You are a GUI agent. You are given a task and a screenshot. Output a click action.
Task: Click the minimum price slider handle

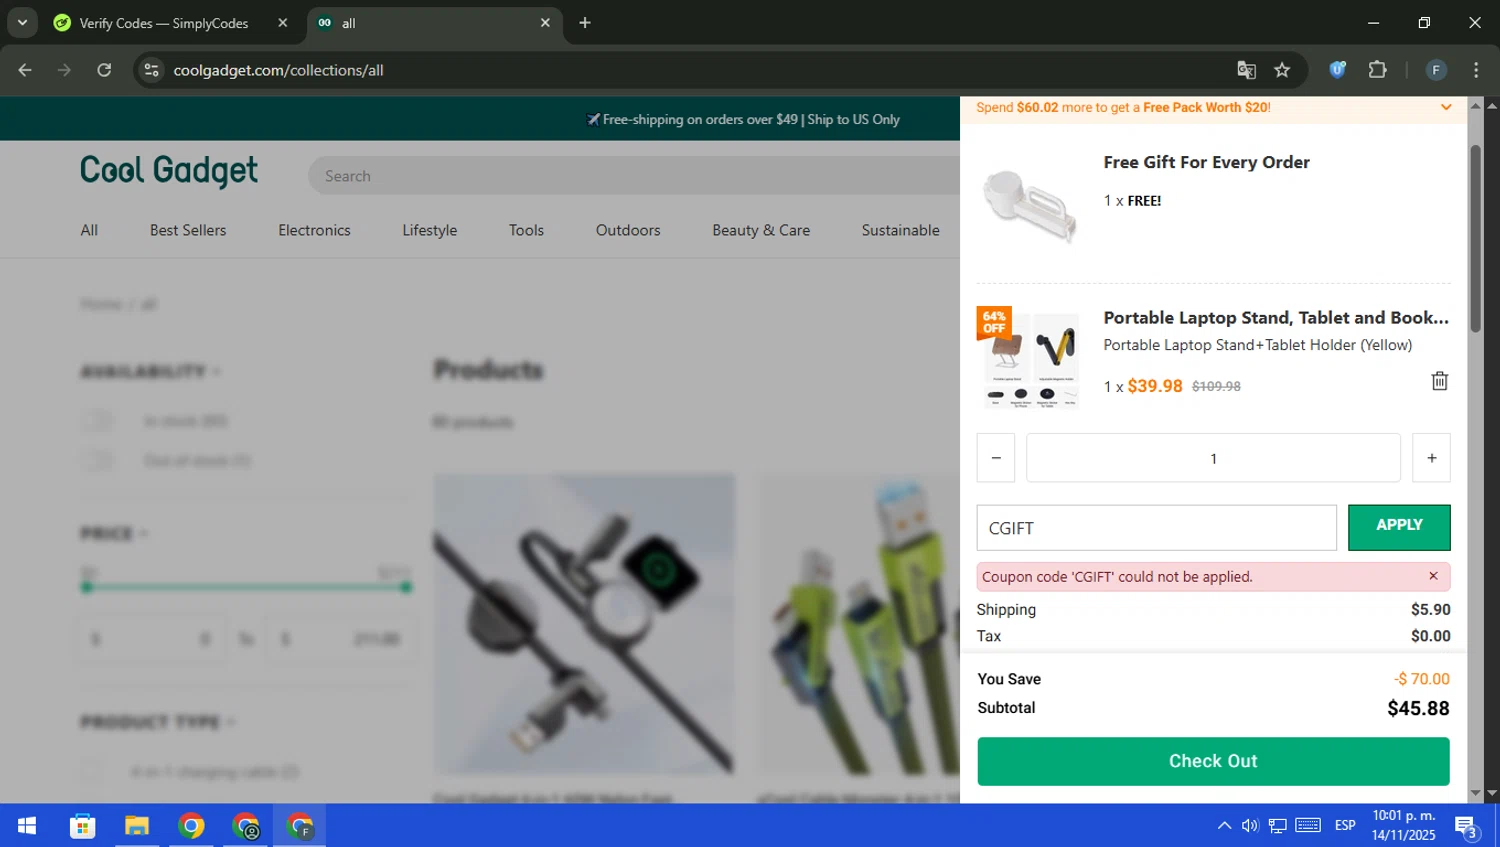pyautogui.click(x=87, y=587)
